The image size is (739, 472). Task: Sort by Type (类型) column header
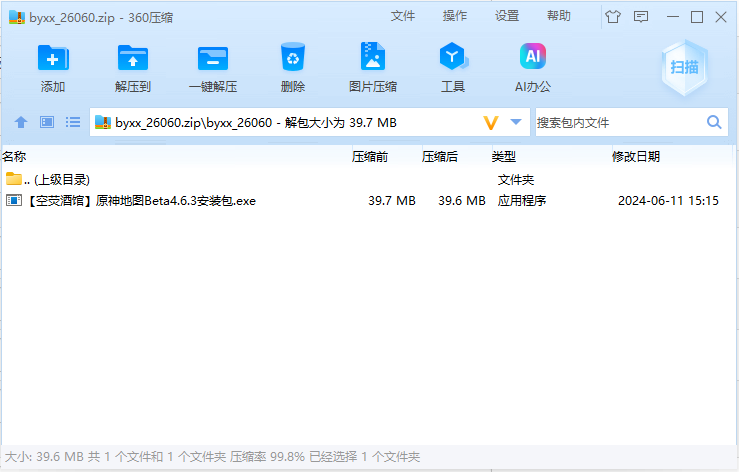pos(504,157)
